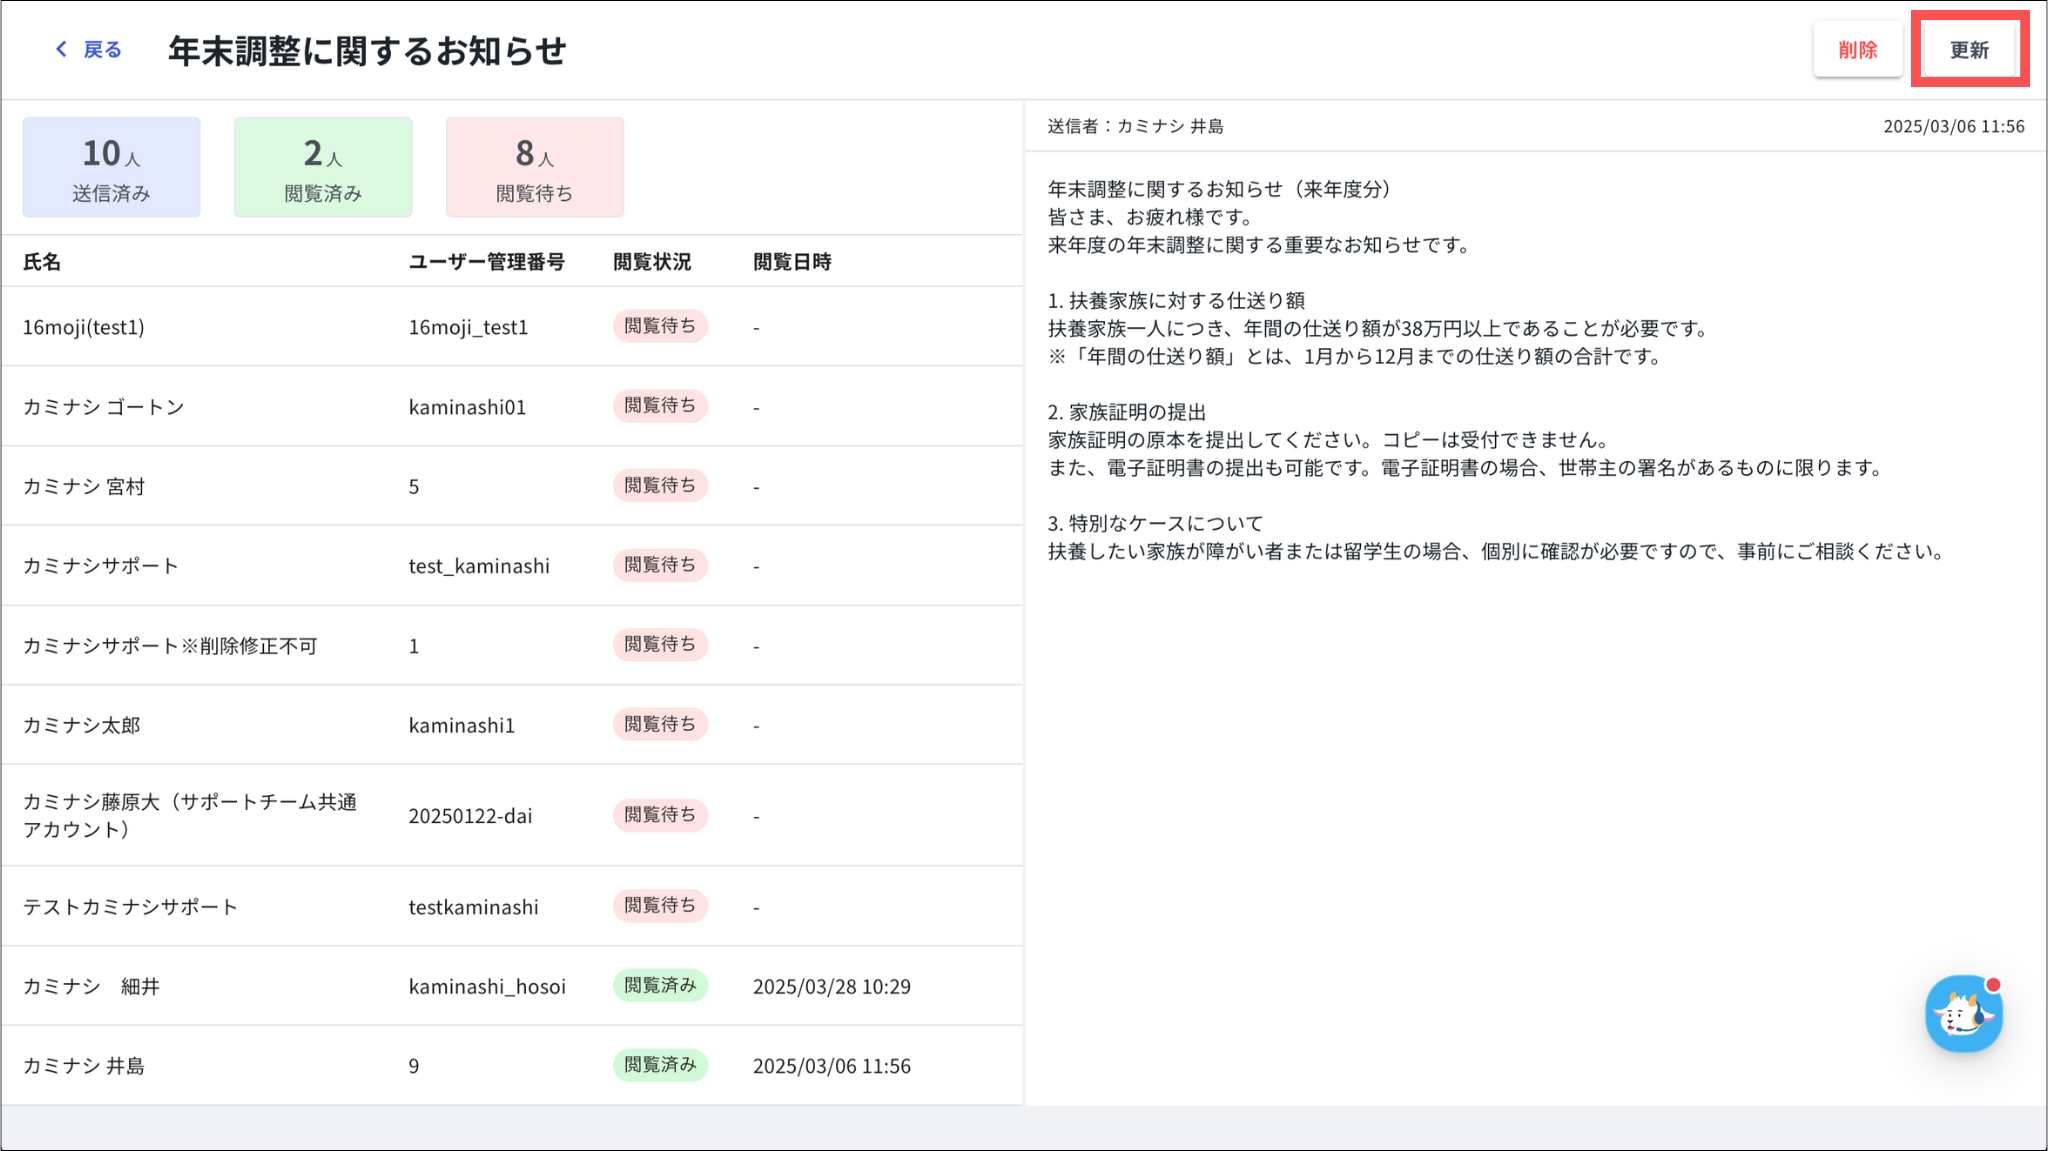Click the 戻る back link
This screenshot has height=1151, width=2048.
coord(102,49)
